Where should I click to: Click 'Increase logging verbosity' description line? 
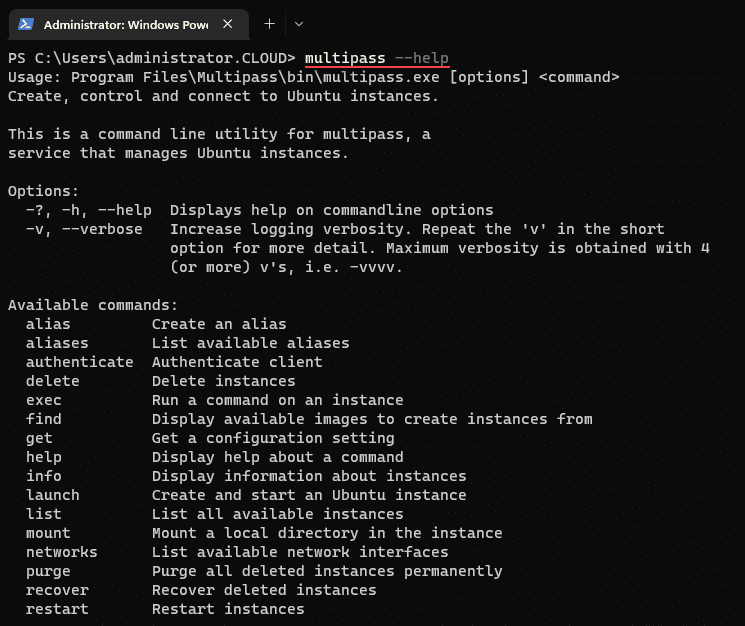(417, 229)
